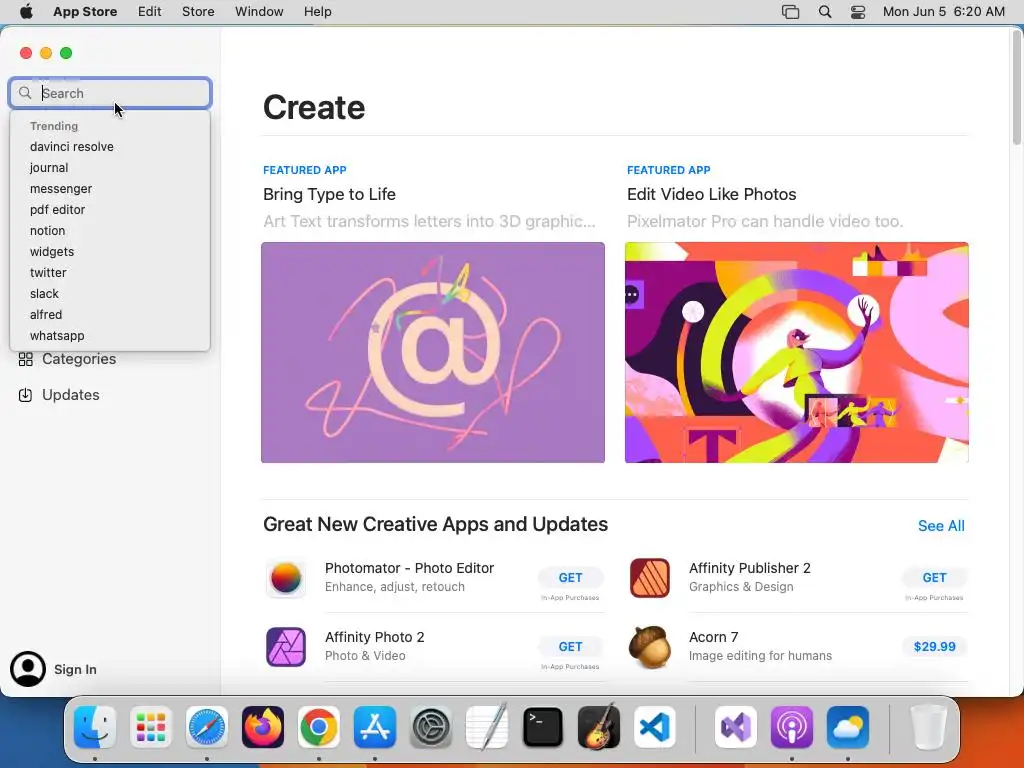1024x768 pixels.
Task: Open the Apple menu
Action: (26, 12)
